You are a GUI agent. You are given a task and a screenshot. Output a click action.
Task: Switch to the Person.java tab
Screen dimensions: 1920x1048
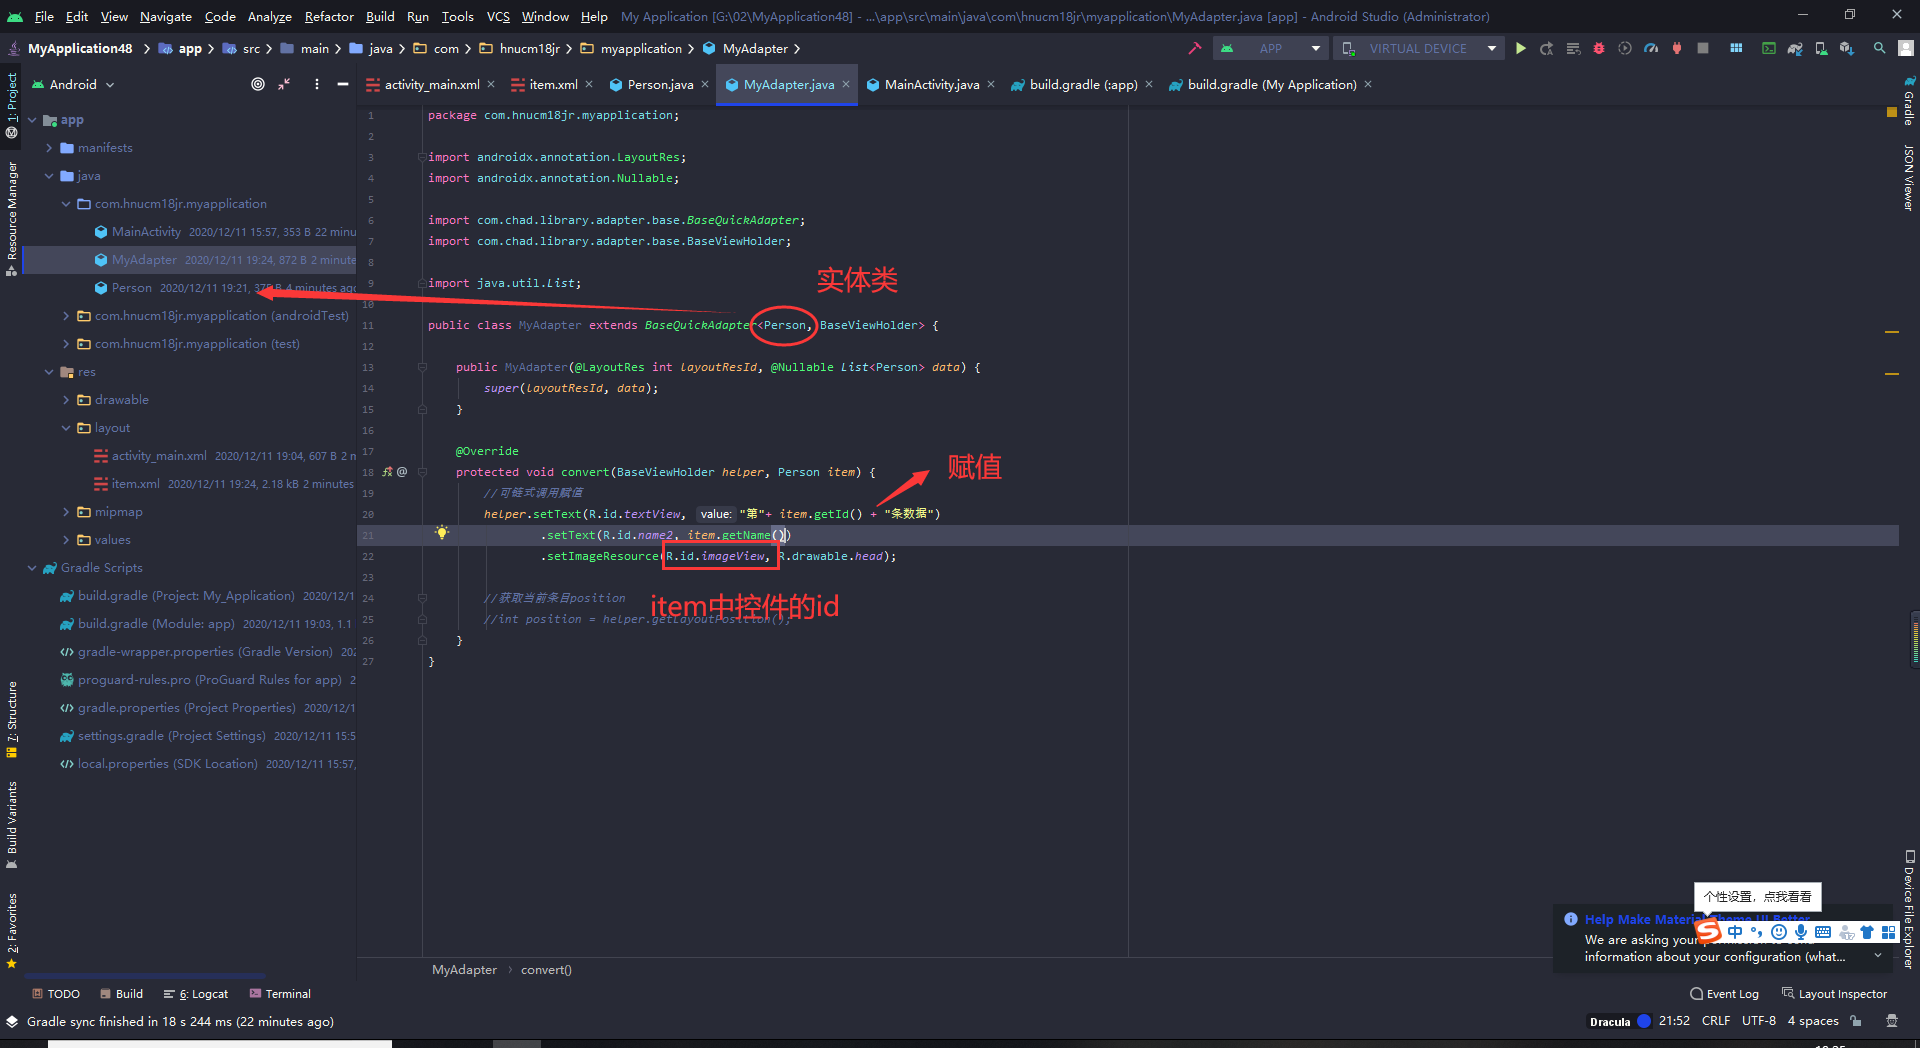click(660, 84)
